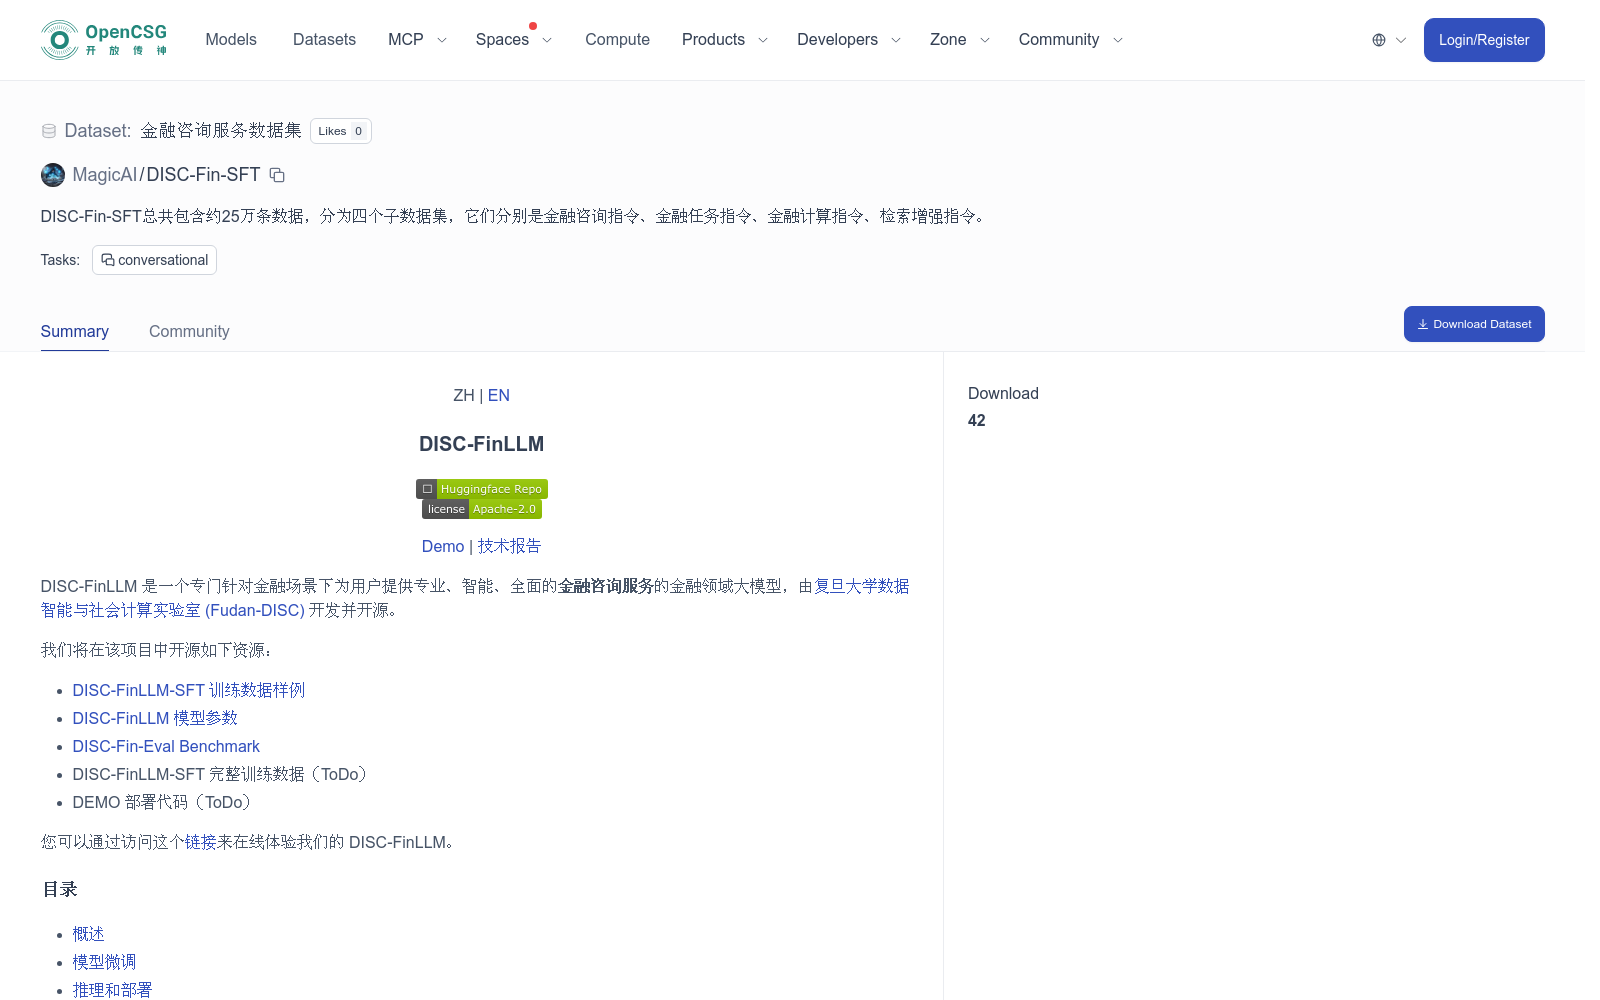The image size is (1600, 1000).
Task: Click the Login/Register button
Action: [x=1484, y=40]
